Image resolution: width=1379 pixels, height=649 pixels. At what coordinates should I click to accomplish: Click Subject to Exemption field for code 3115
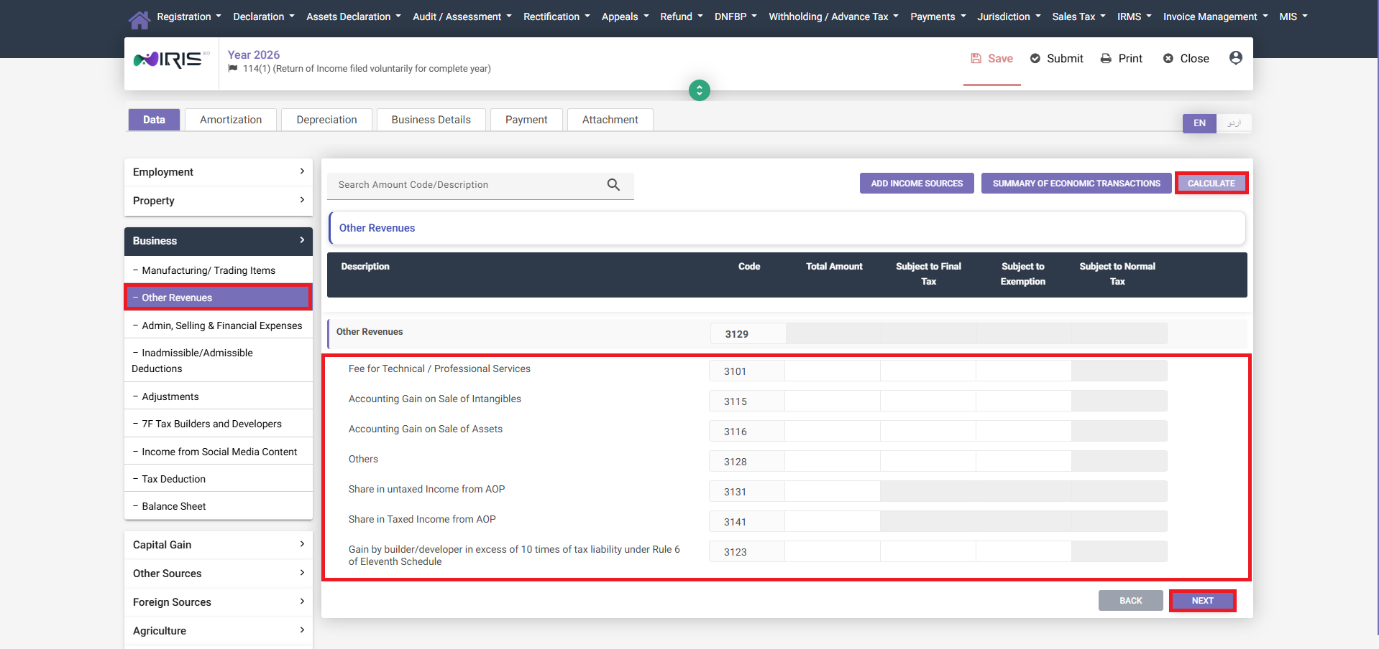(x=1023, y=401)
